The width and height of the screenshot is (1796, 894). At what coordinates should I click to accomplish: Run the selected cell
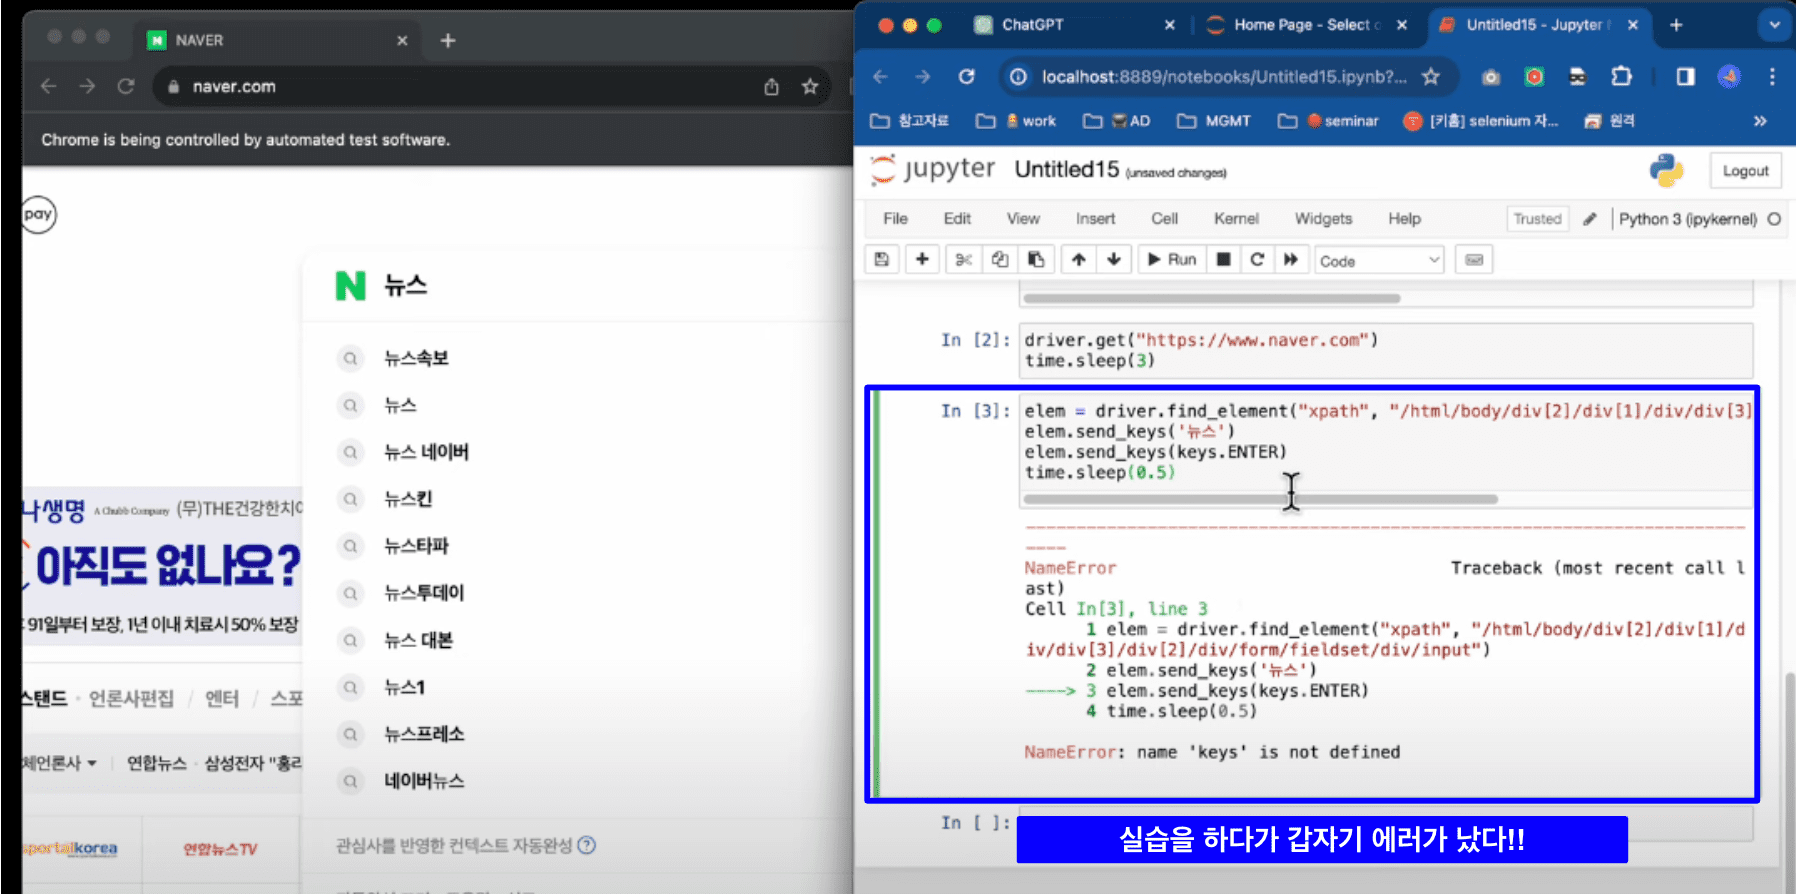(1172, 260)
